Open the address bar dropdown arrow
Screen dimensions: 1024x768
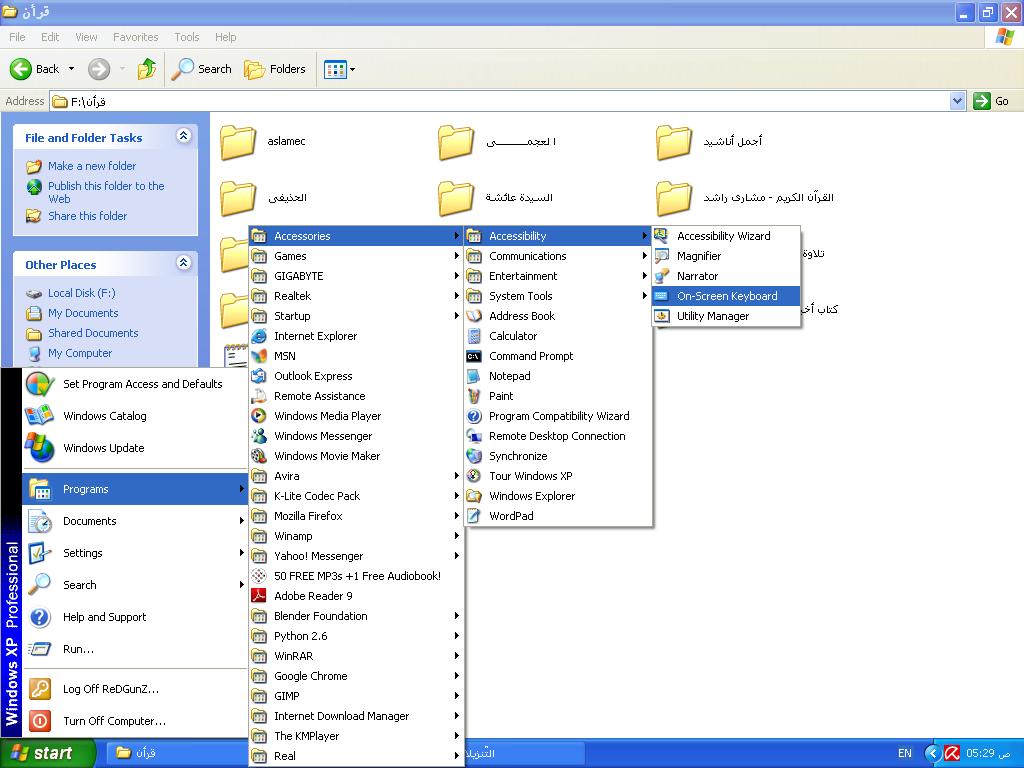point(957,101)
